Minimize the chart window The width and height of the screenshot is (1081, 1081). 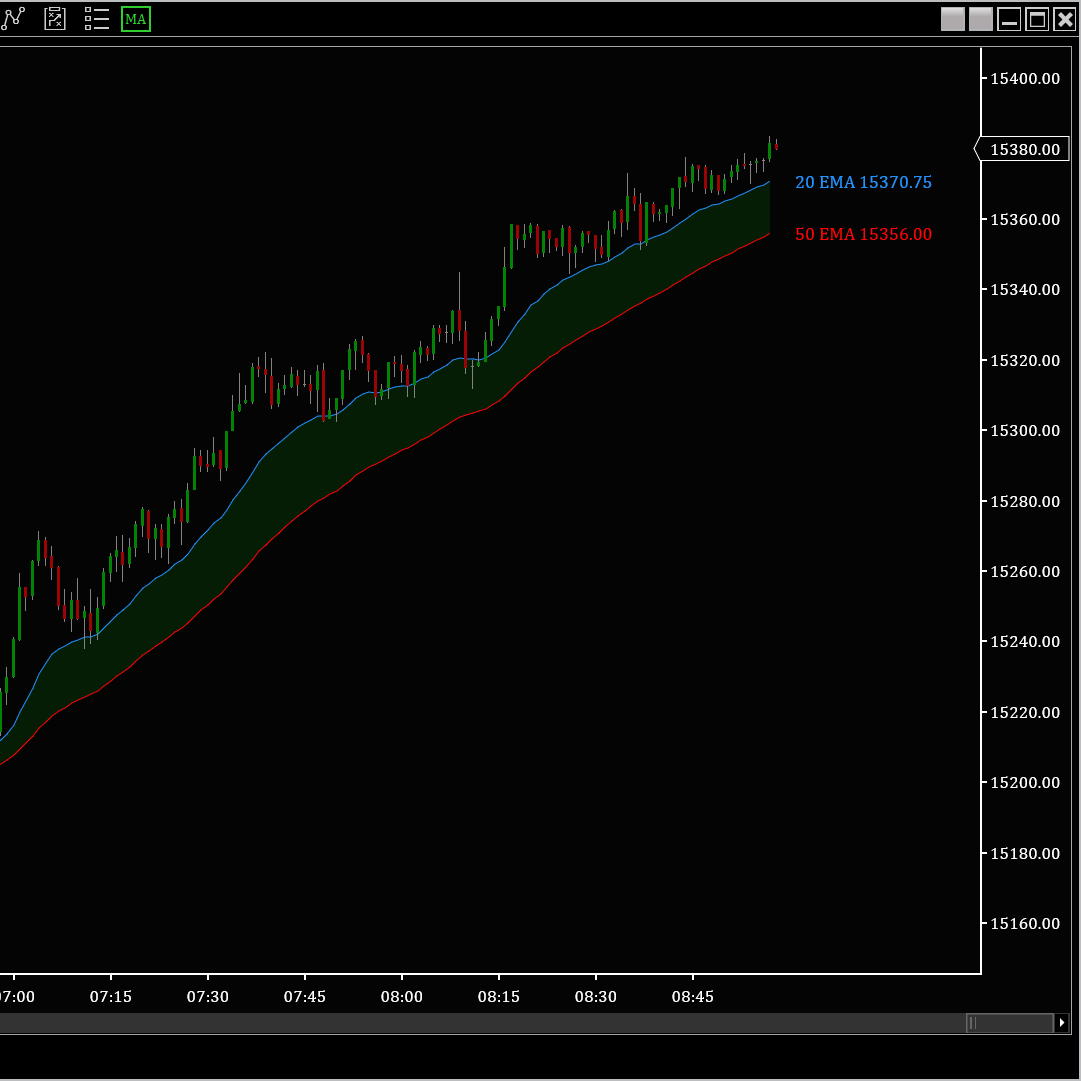1009,19
